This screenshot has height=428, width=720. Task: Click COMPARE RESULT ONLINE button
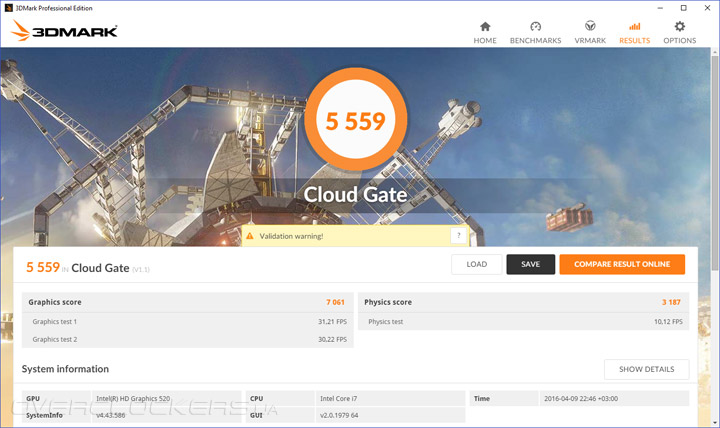[622, 264]
